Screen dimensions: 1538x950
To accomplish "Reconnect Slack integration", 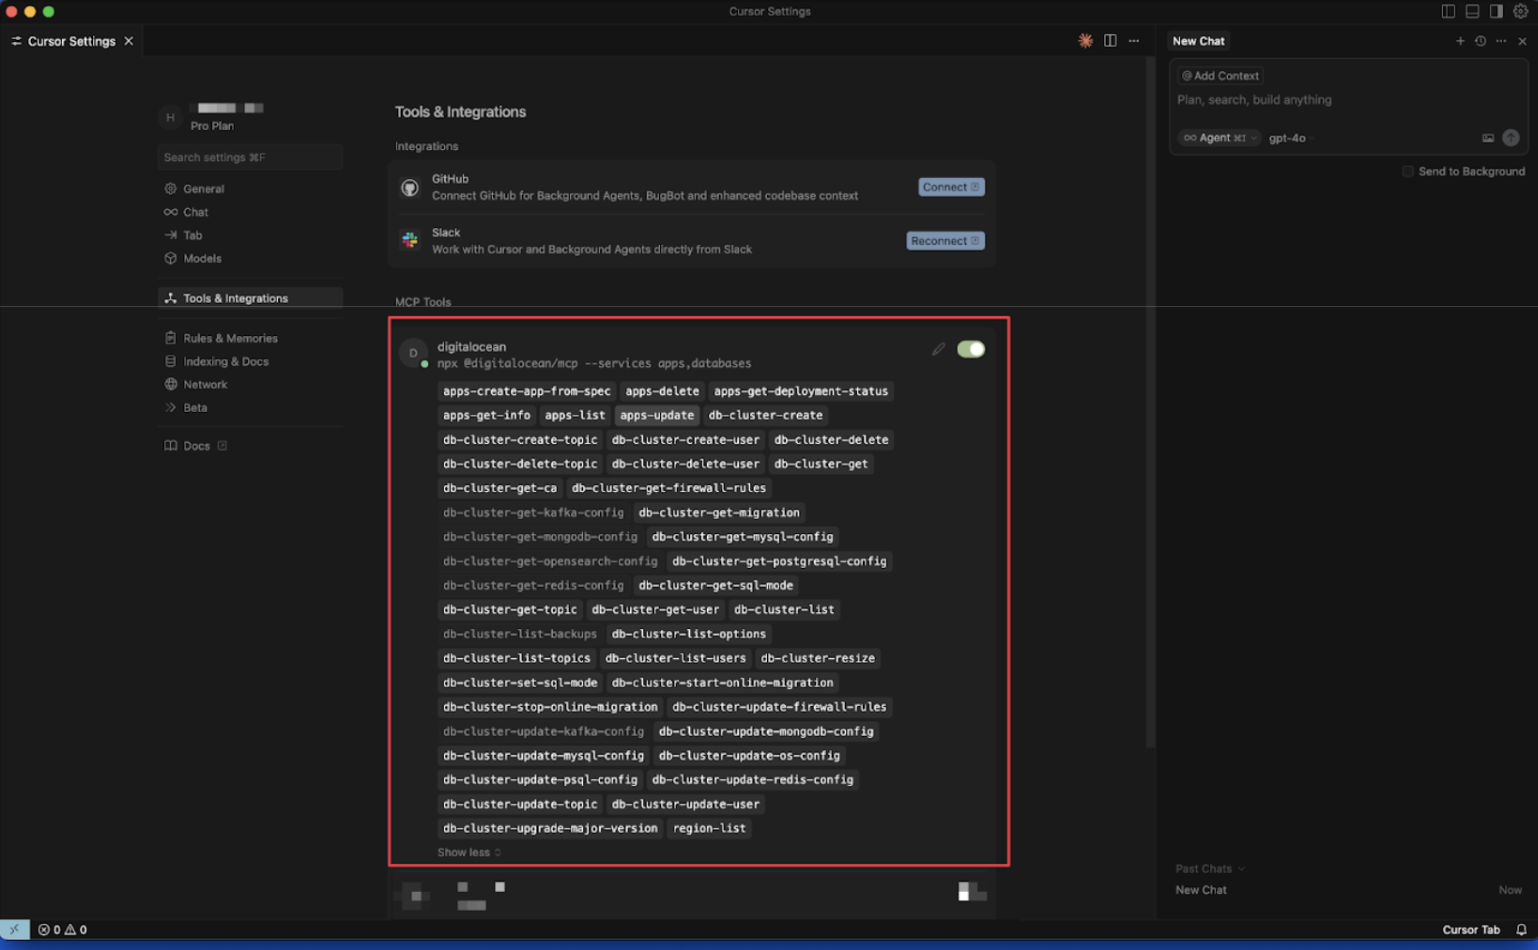I will [x=943, y=240].
